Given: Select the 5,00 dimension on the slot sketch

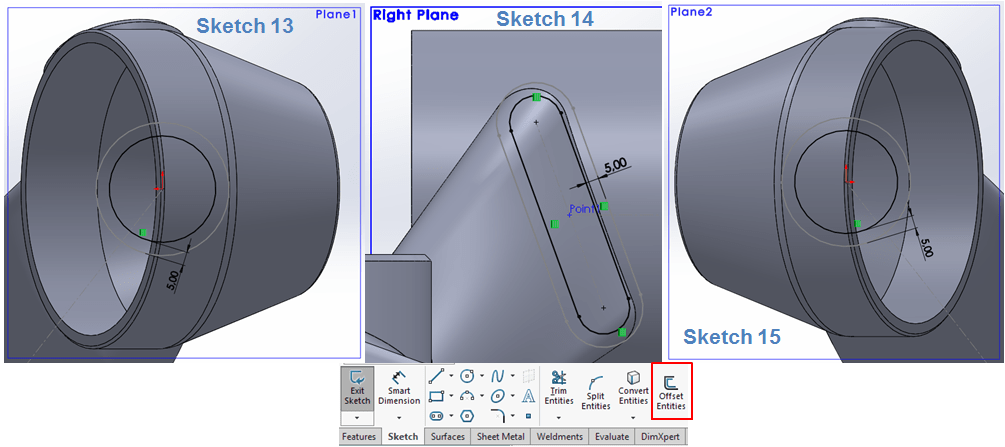Looking at the screenshot, I should 617,166.
